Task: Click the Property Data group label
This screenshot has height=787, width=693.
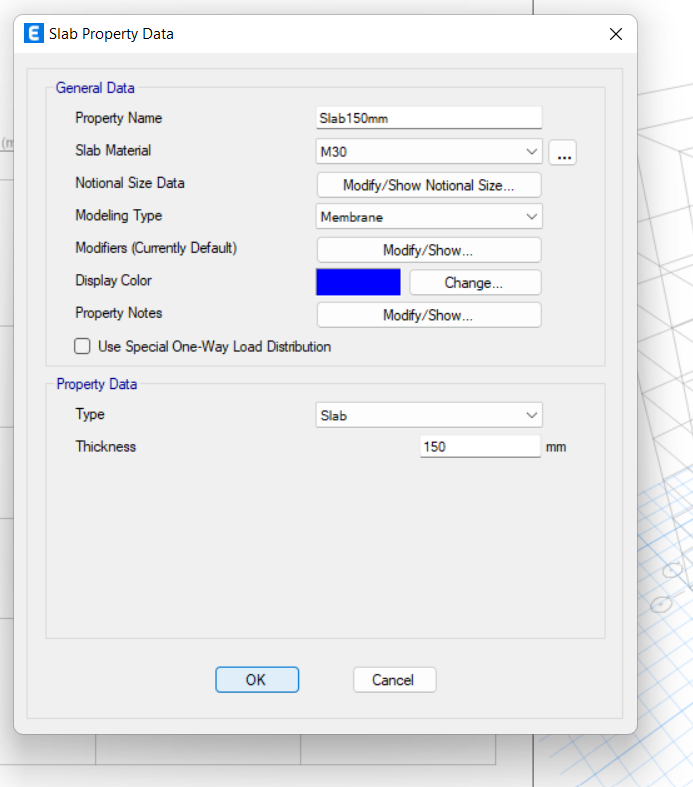Action: point(96,384)
